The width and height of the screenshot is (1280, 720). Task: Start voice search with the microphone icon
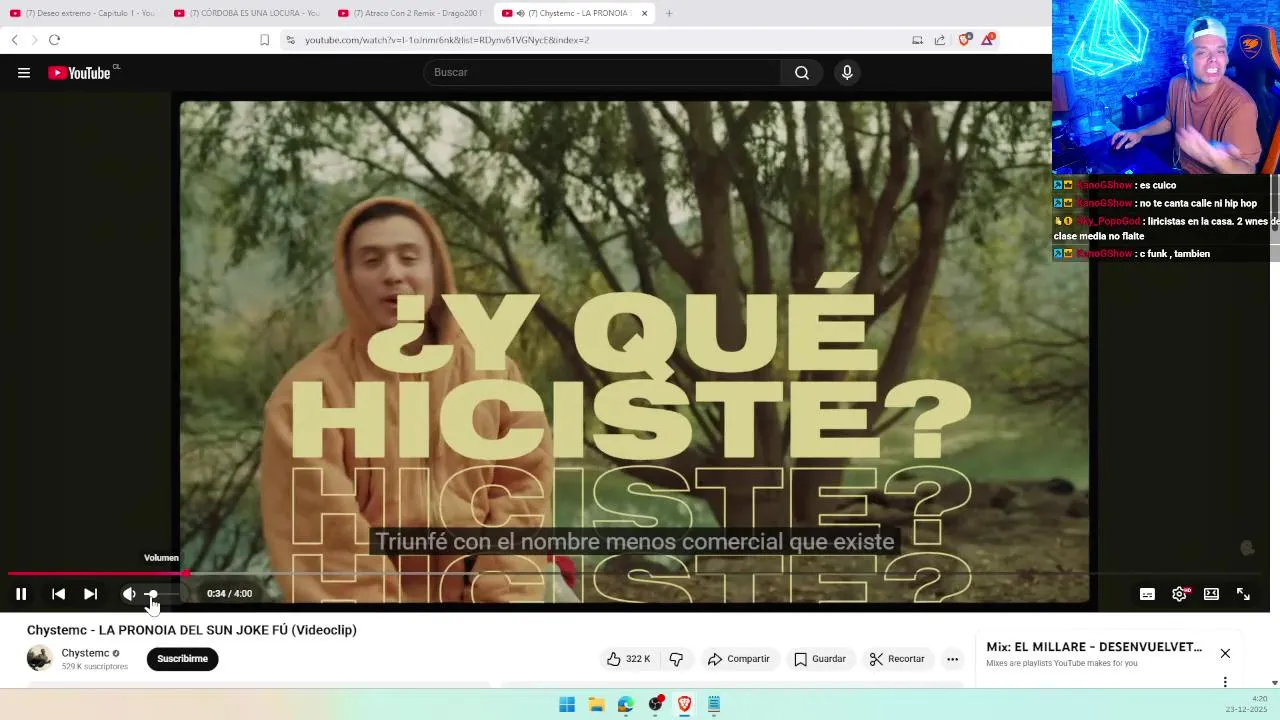click(847, 72)
